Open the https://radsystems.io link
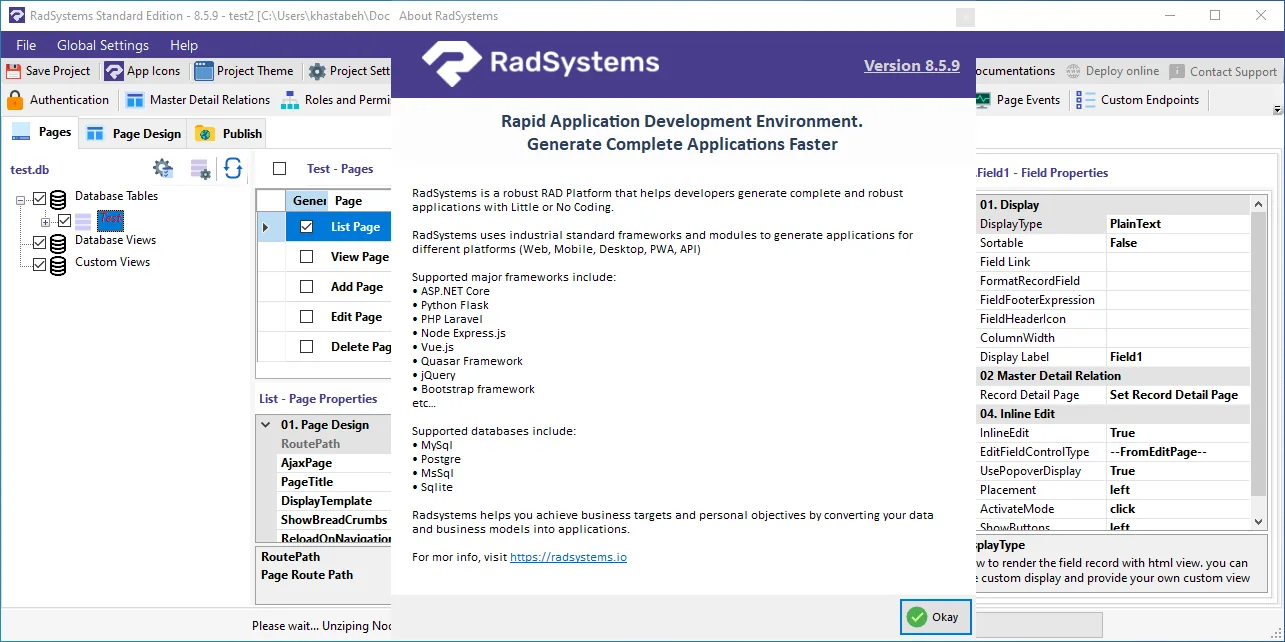 [568, 557]
